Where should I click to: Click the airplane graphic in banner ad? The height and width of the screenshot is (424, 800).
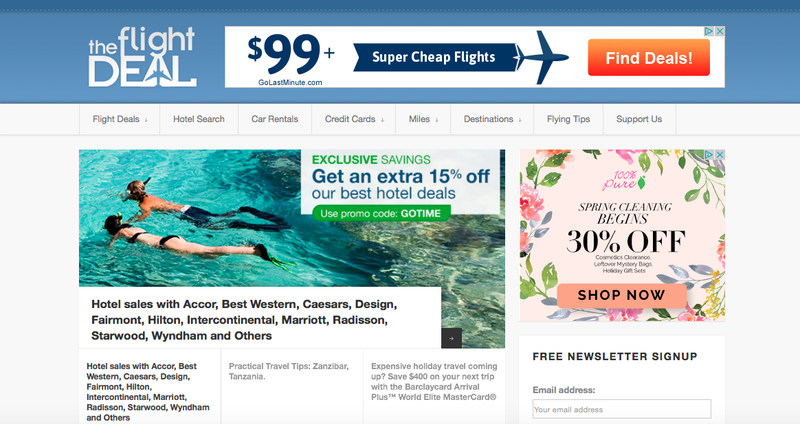pos(542,57)
